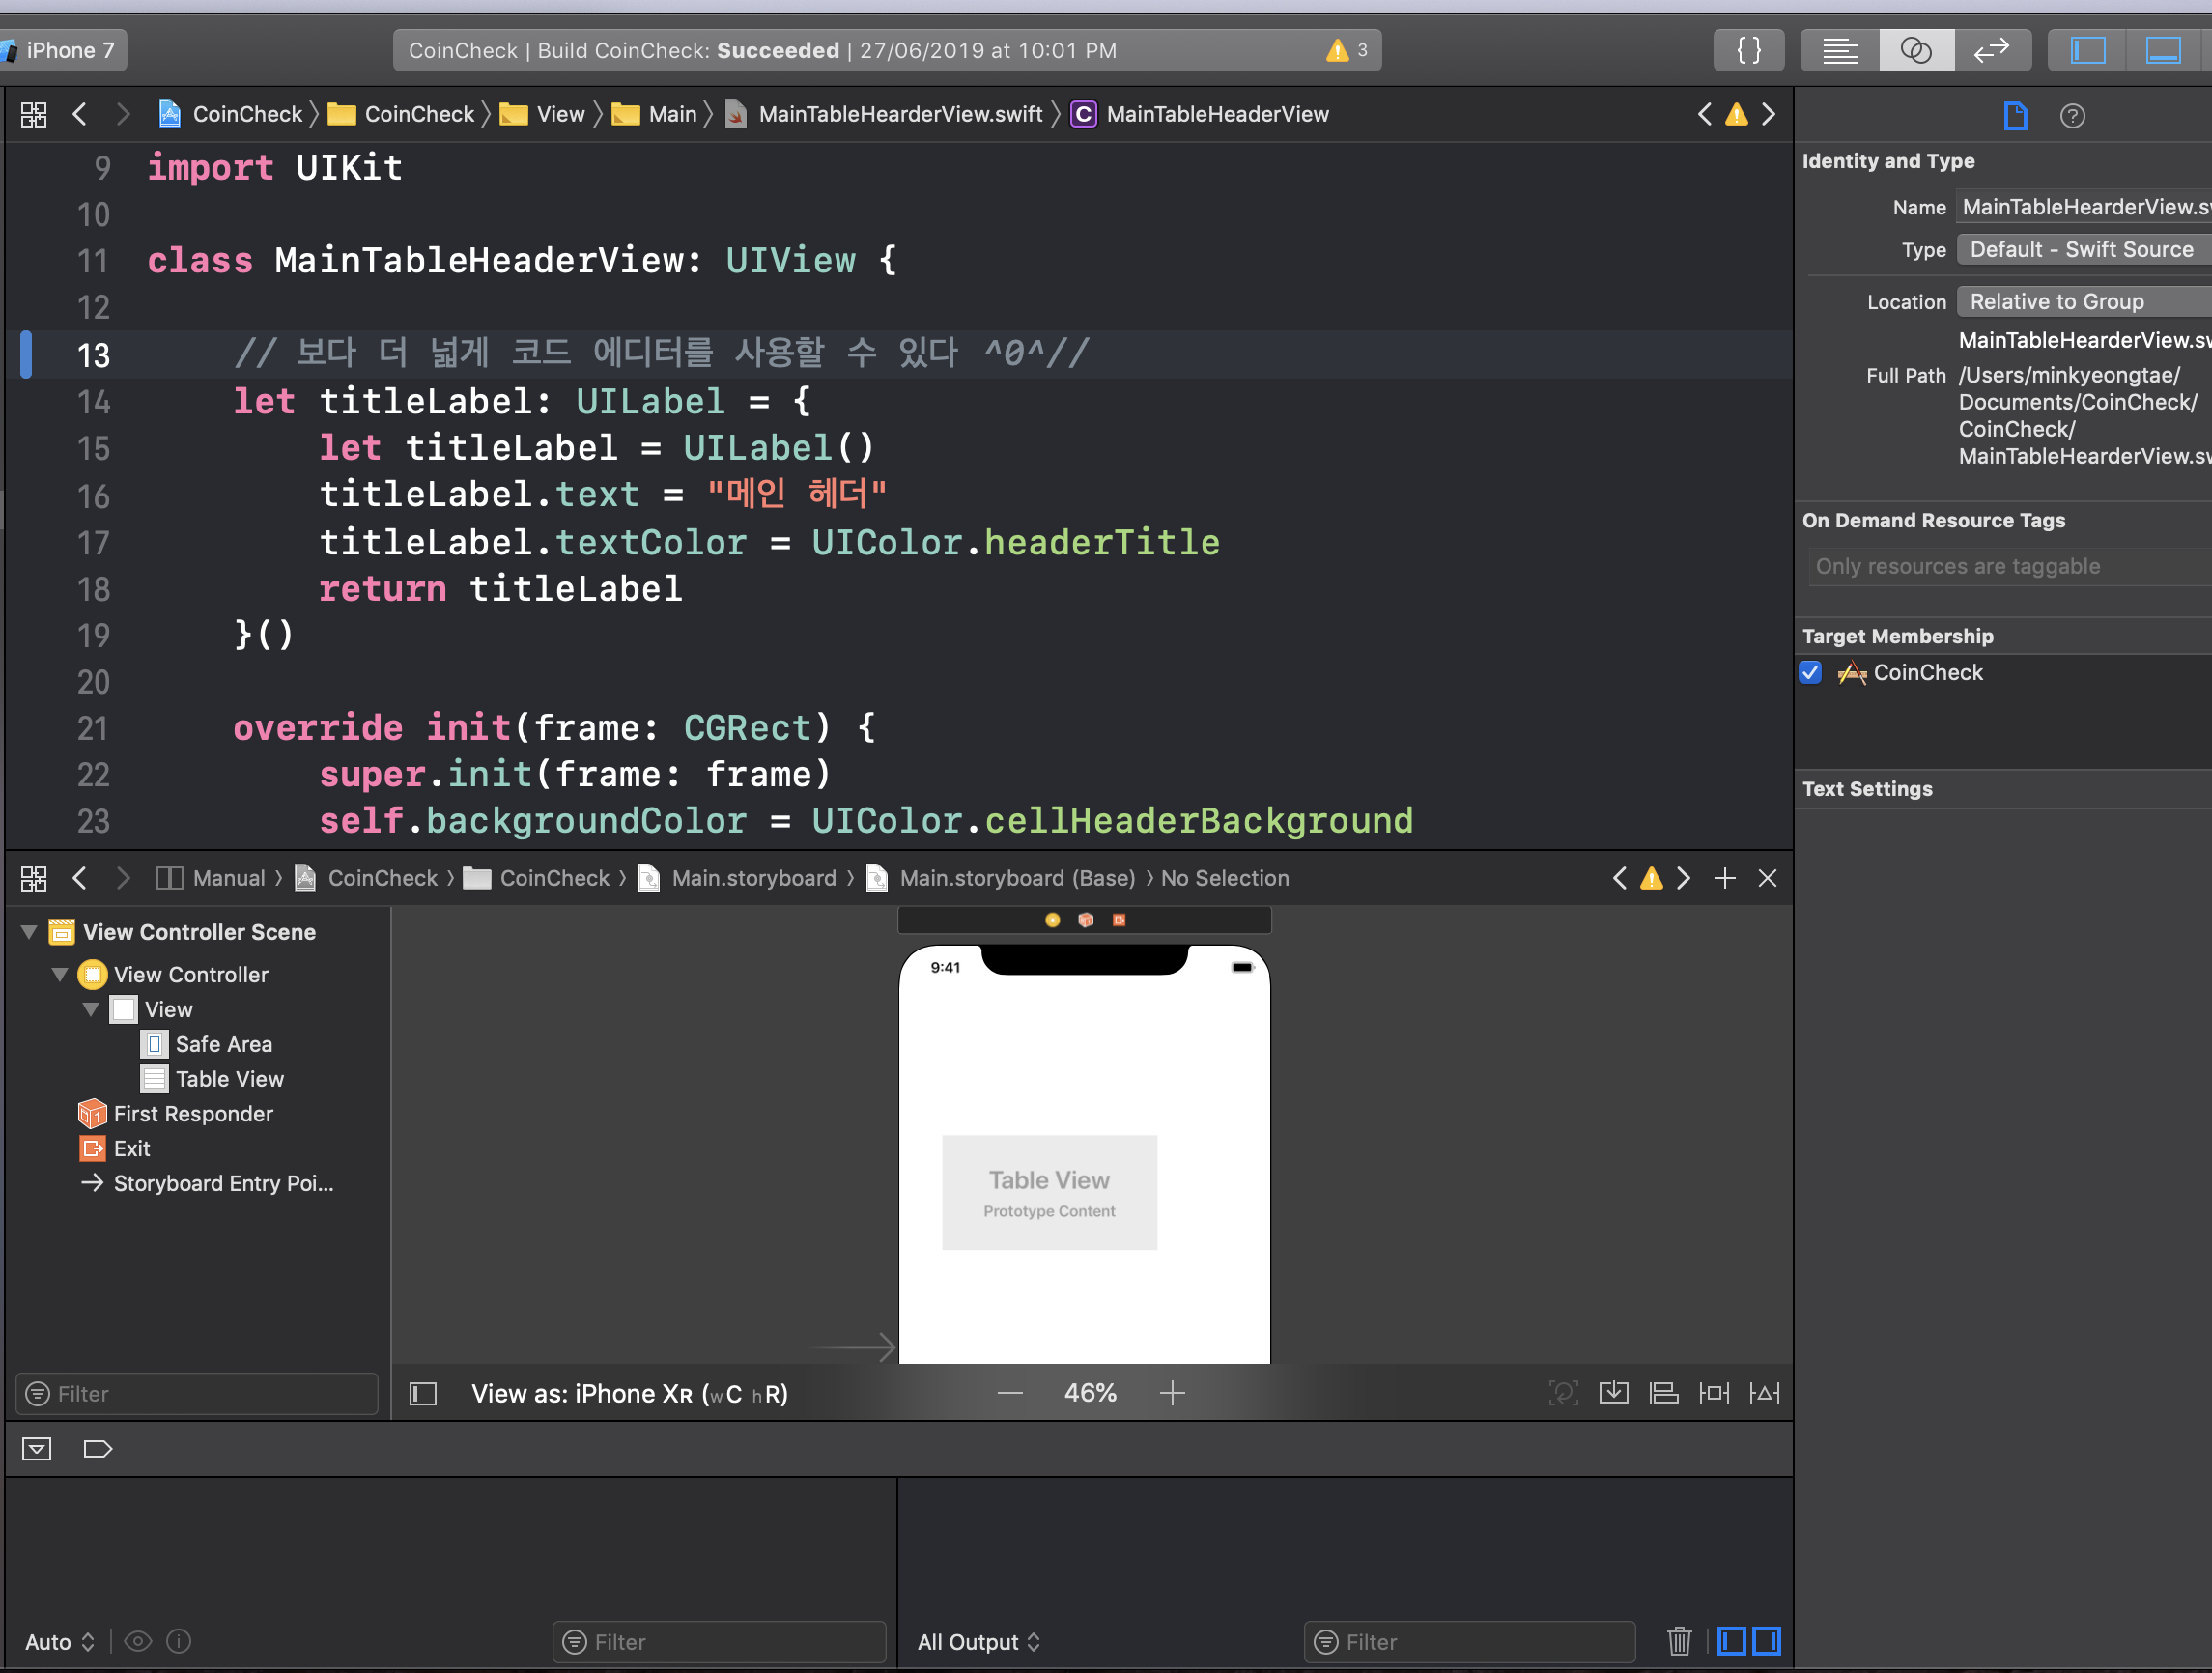The width and height of the screenshot is (2212, 1673).
Task: Zoom in the storyboard canvas
Action: coord(1172,1393)
